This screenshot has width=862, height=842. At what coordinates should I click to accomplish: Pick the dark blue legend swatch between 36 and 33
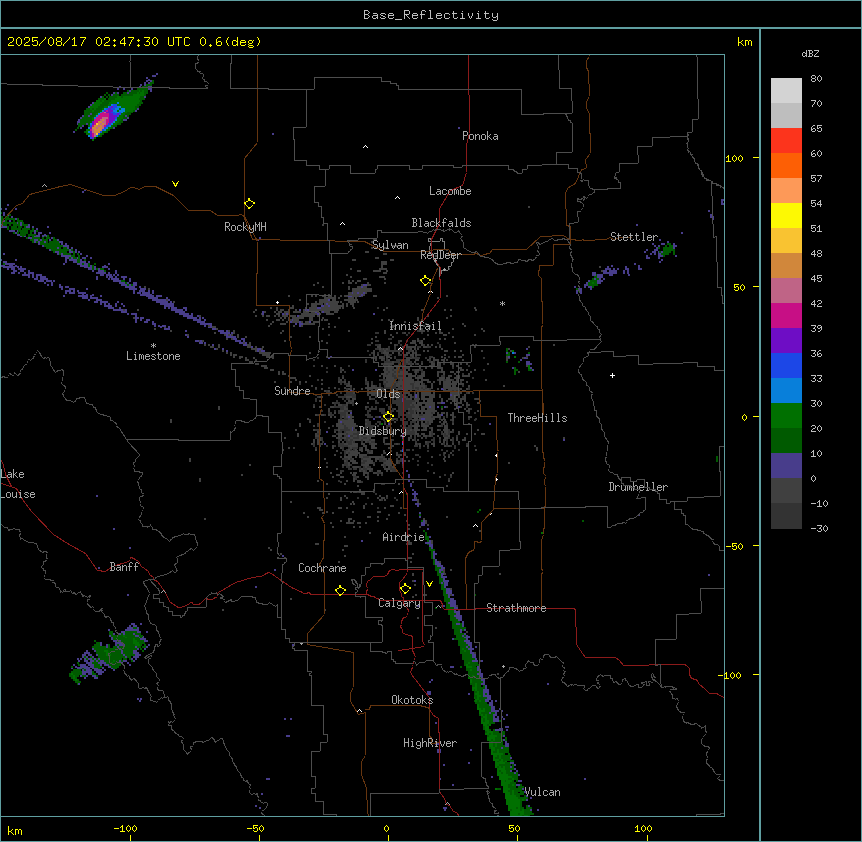tap(786, 365)
